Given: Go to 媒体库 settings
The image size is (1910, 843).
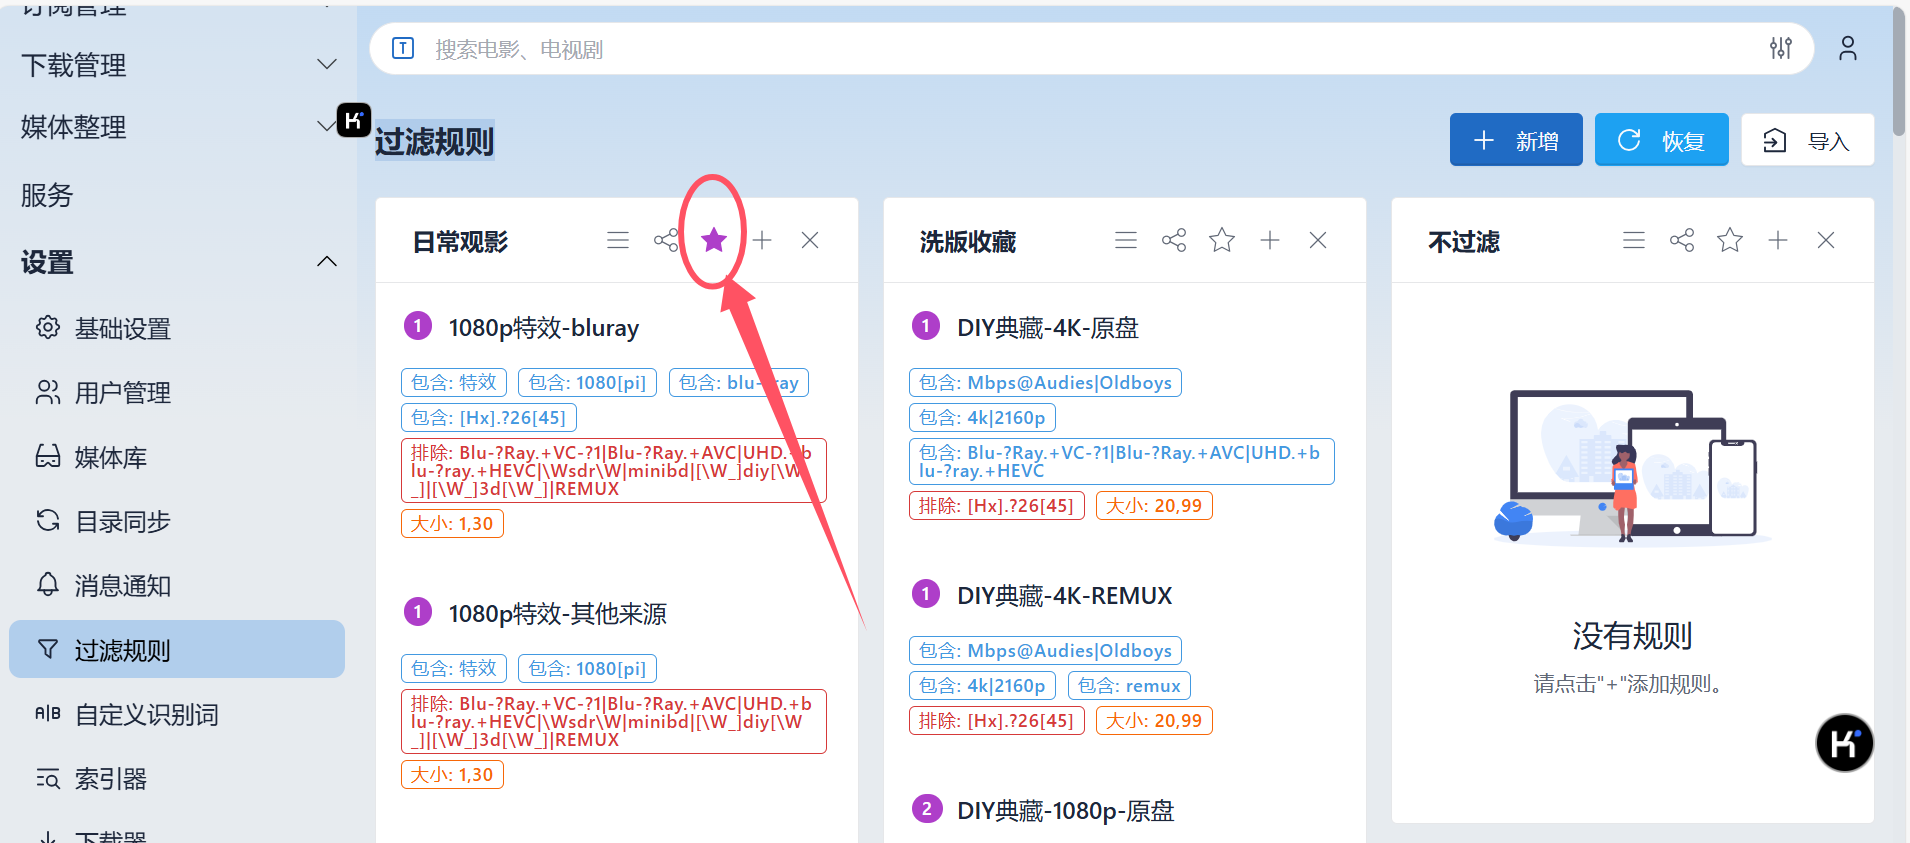Looking at the screenshot, I should (x=178, y=457).
